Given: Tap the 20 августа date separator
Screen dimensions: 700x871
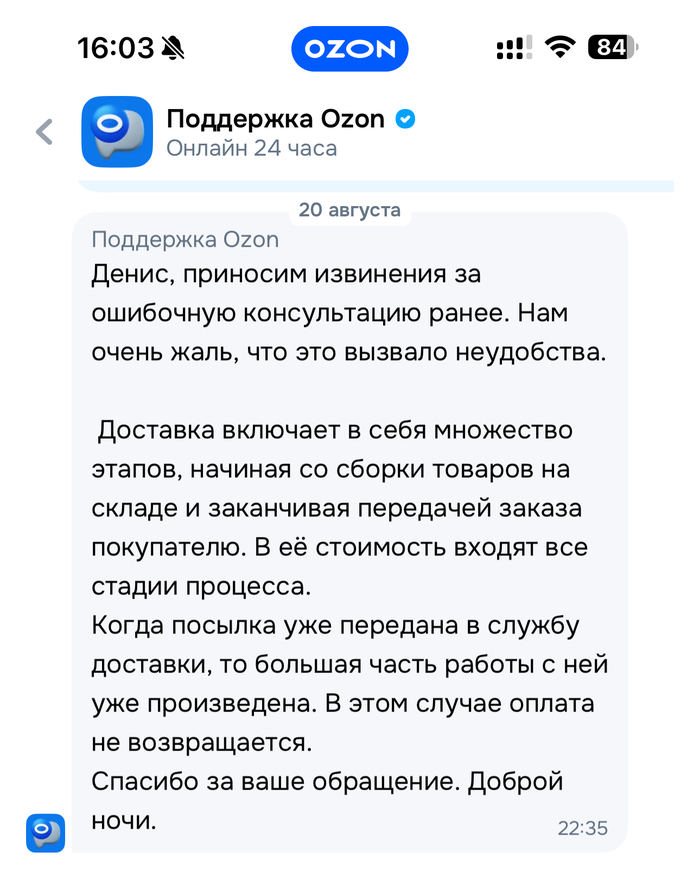Looking at the screenshot, I should 350,210.
